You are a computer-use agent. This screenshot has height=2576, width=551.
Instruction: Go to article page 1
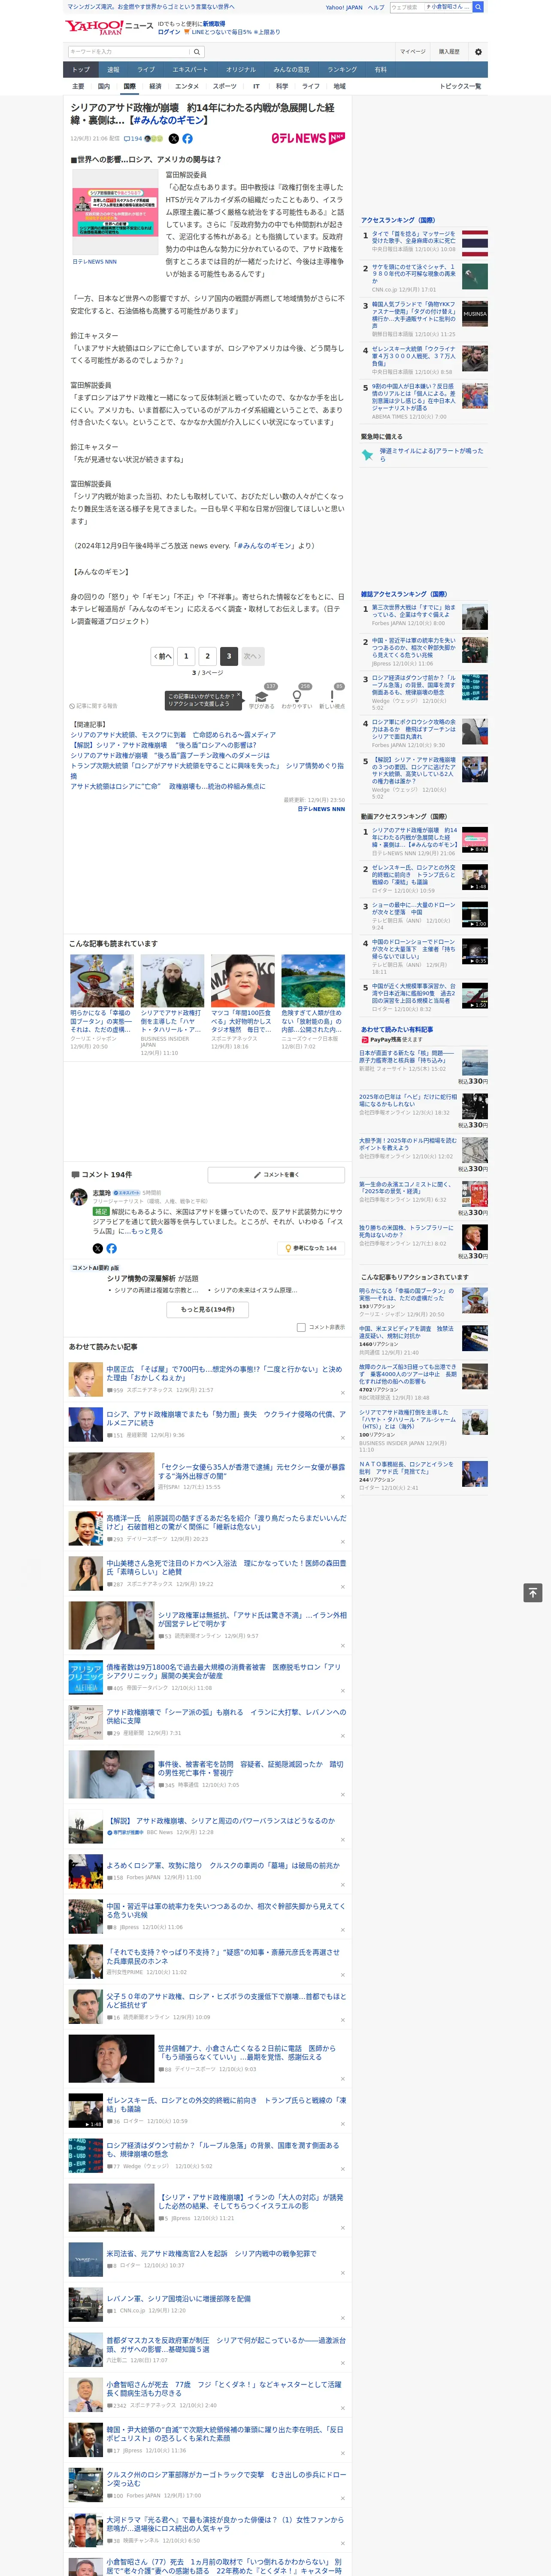pos(186,656)
